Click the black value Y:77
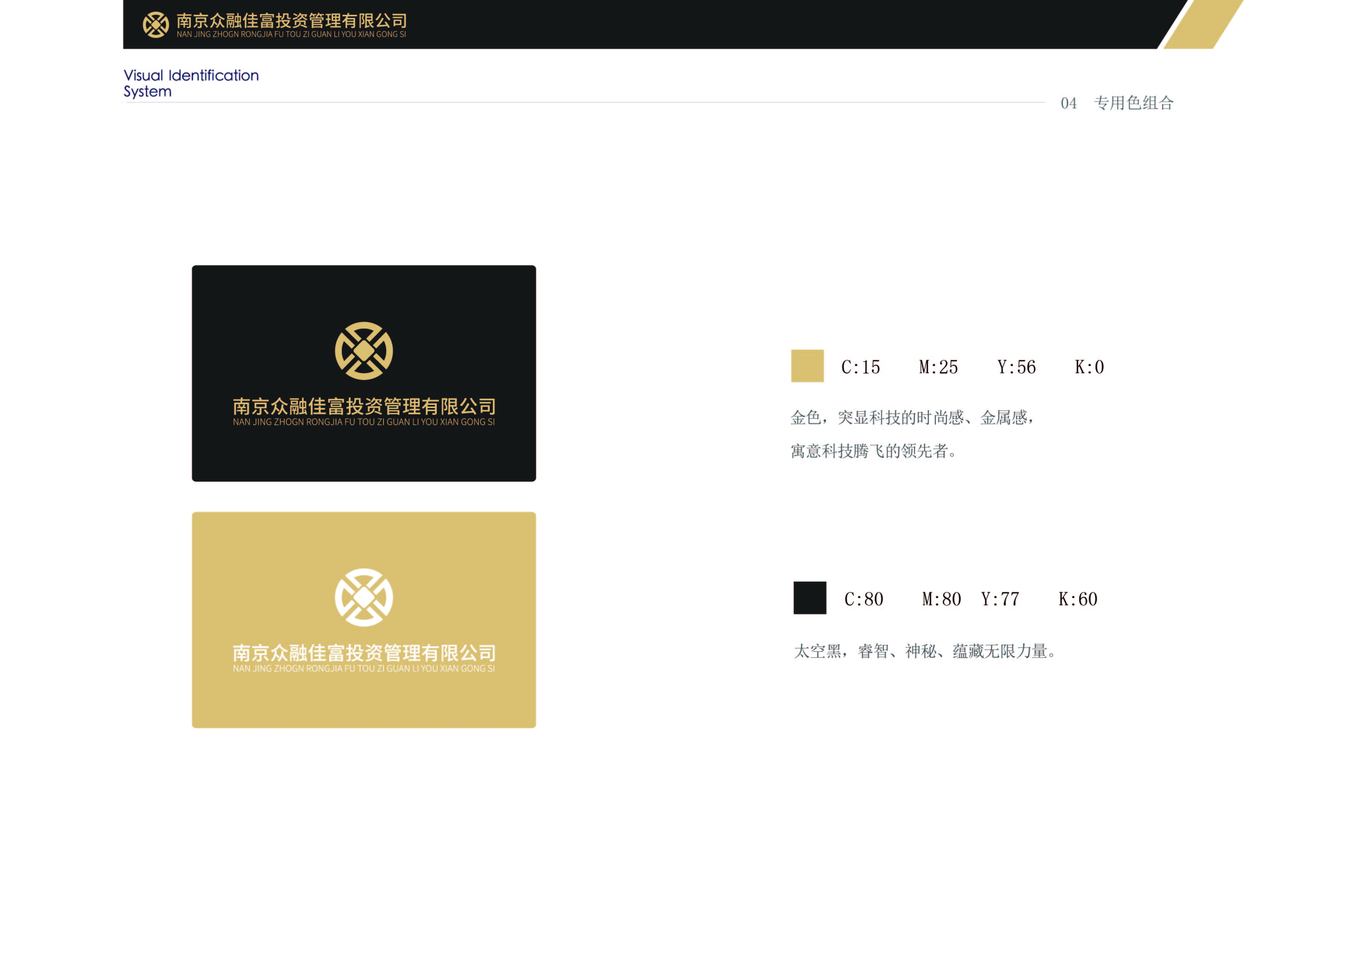Screen dimensions: 1366x966 (1000, 599)
